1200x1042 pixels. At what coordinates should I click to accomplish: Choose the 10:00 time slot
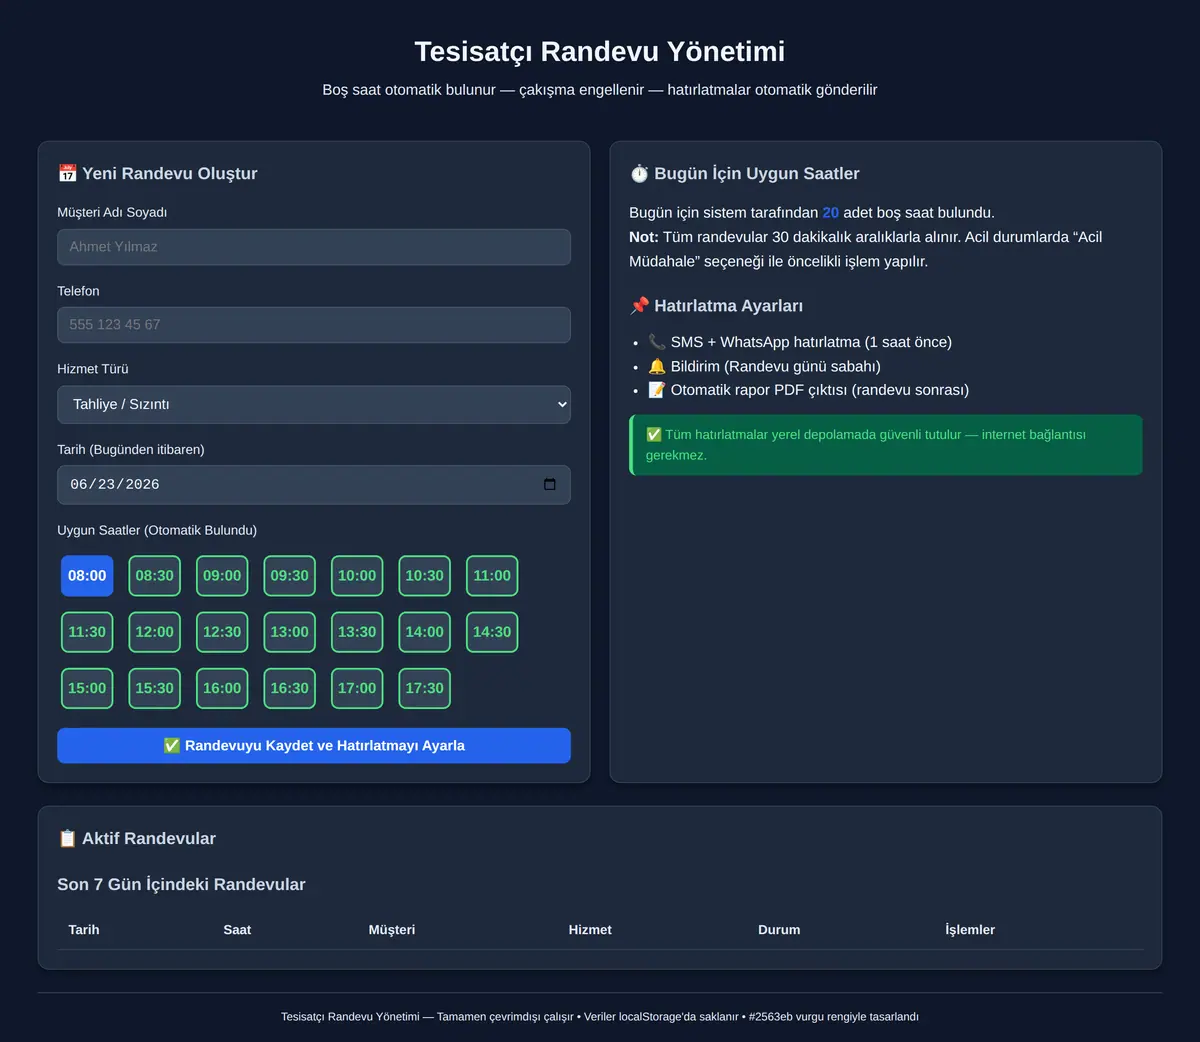coord(357,576)
